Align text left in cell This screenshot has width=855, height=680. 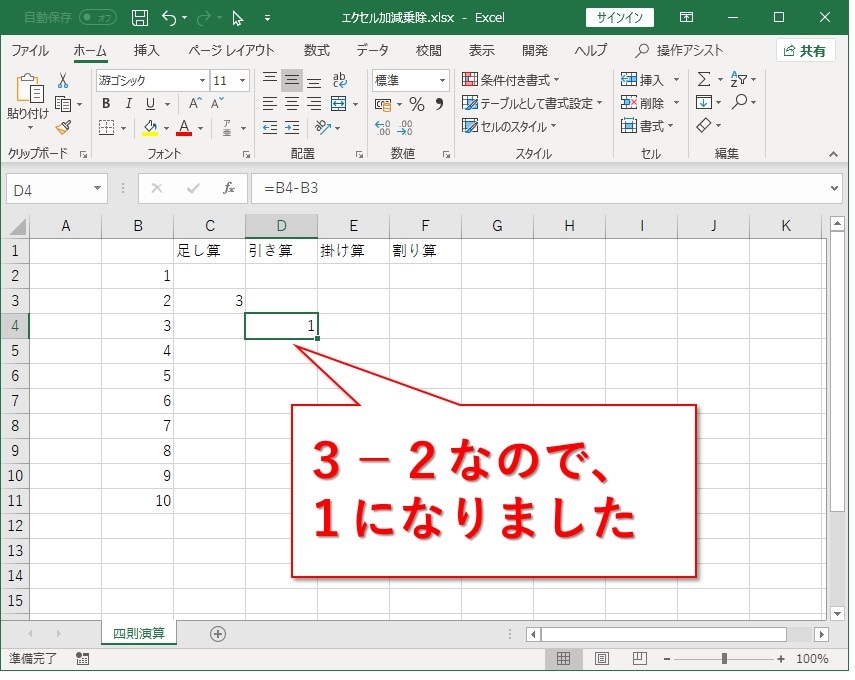point(270,104)
